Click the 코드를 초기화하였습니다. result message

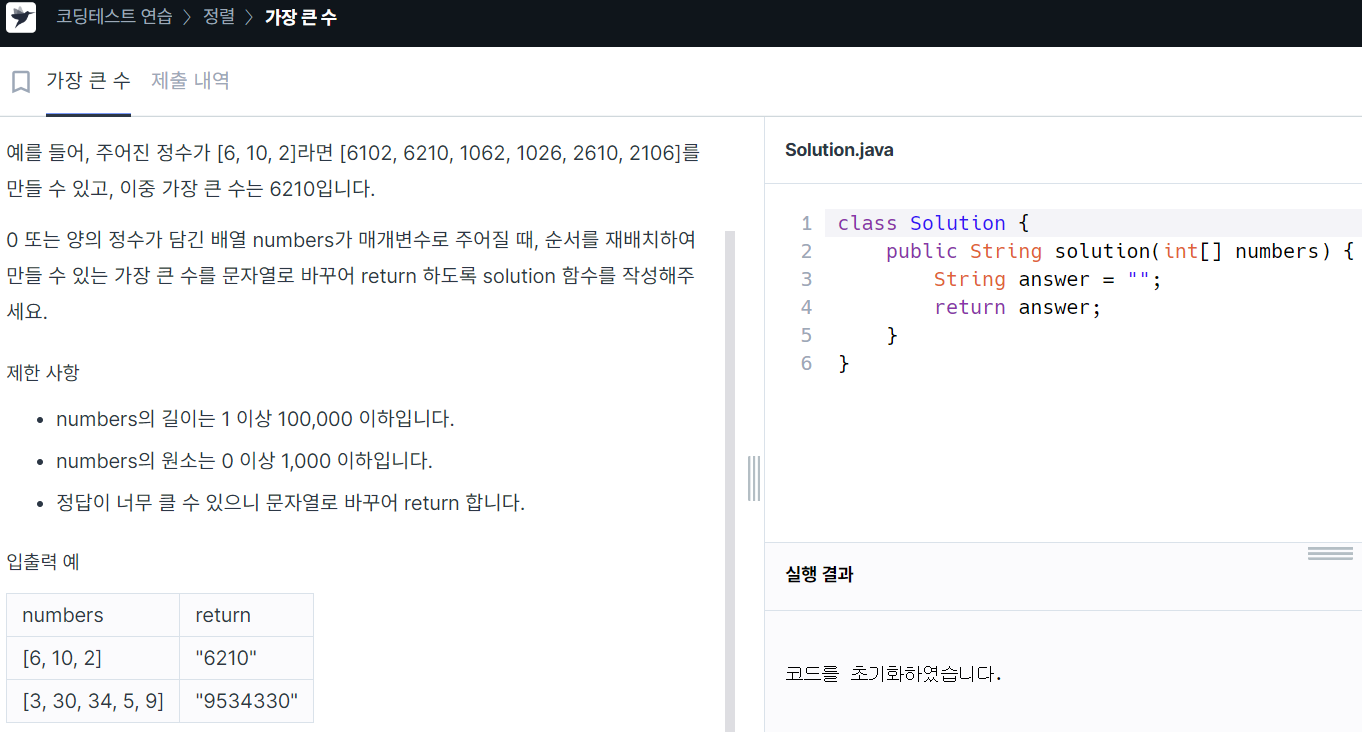[893, 674]
